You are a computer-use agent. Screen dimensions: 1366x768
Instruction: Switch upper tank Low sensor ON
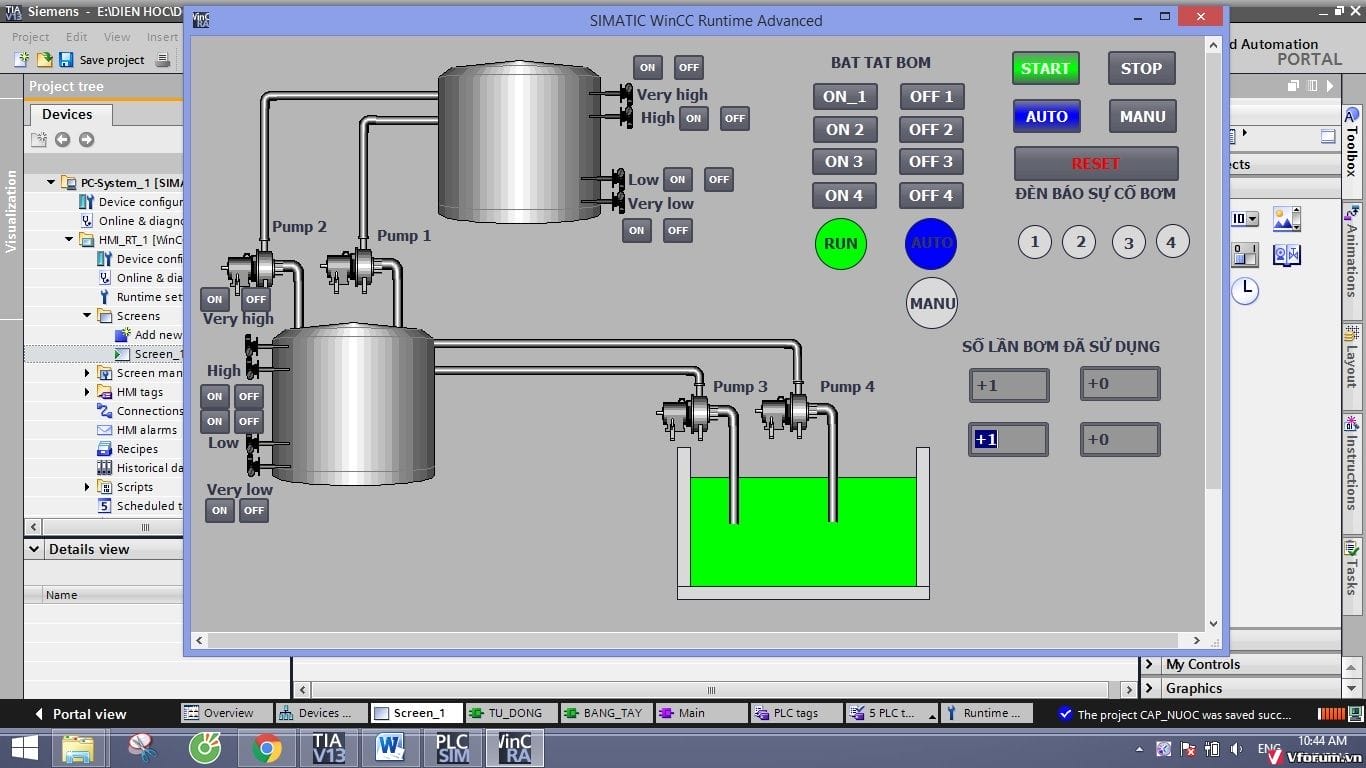tap(678, 179)
